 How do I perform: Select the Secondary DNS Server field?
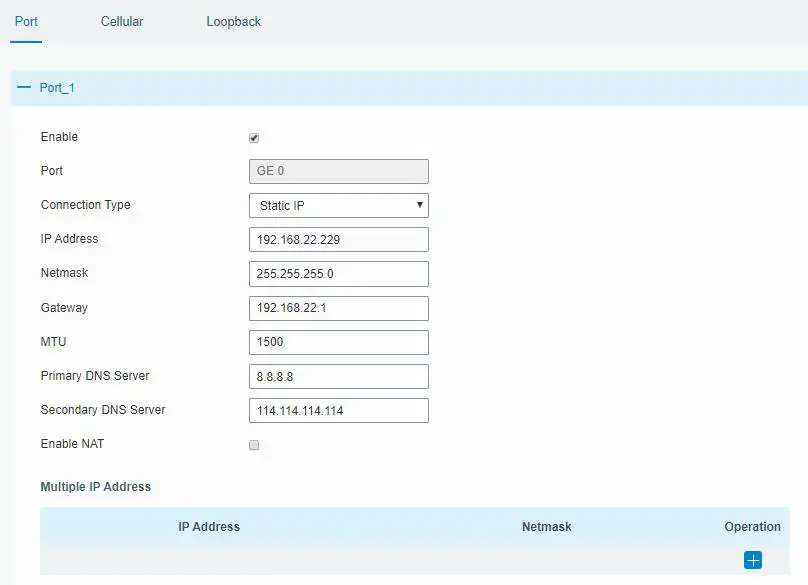(x=338, y=409)
